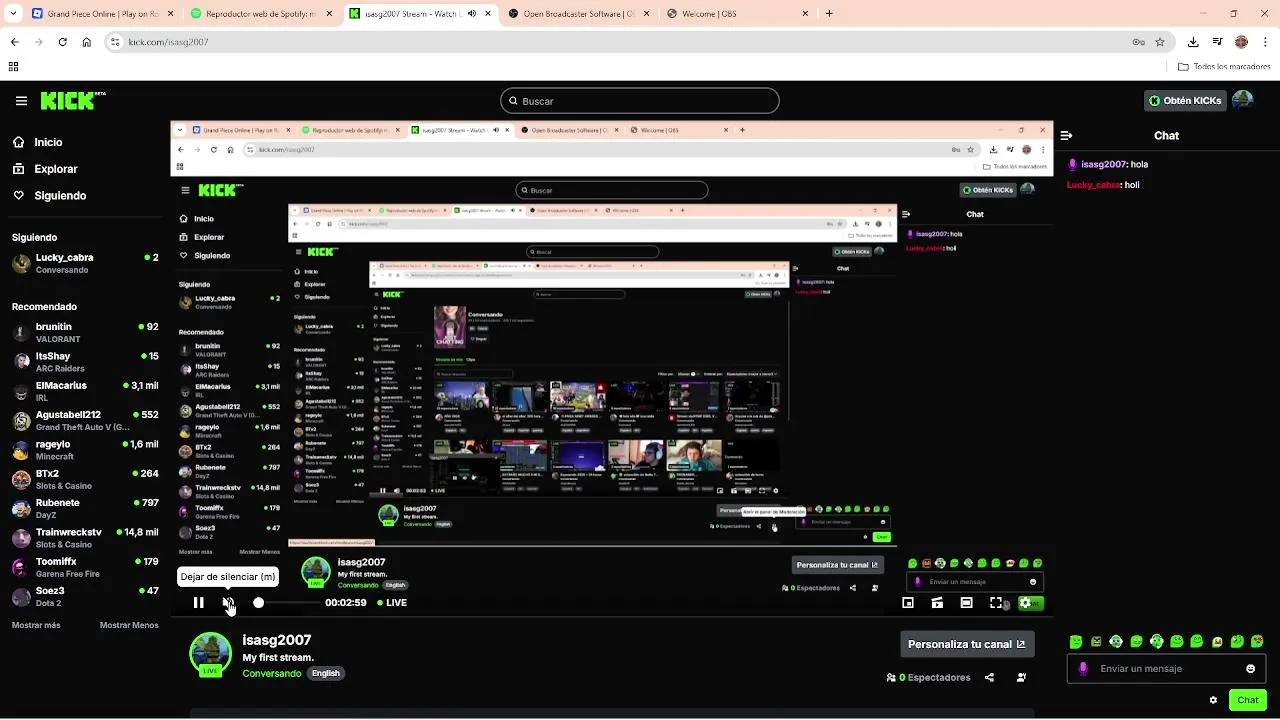Open the emoji picker smiley icon
This screenshot has width=1280, height=720.
[1251, 669]
